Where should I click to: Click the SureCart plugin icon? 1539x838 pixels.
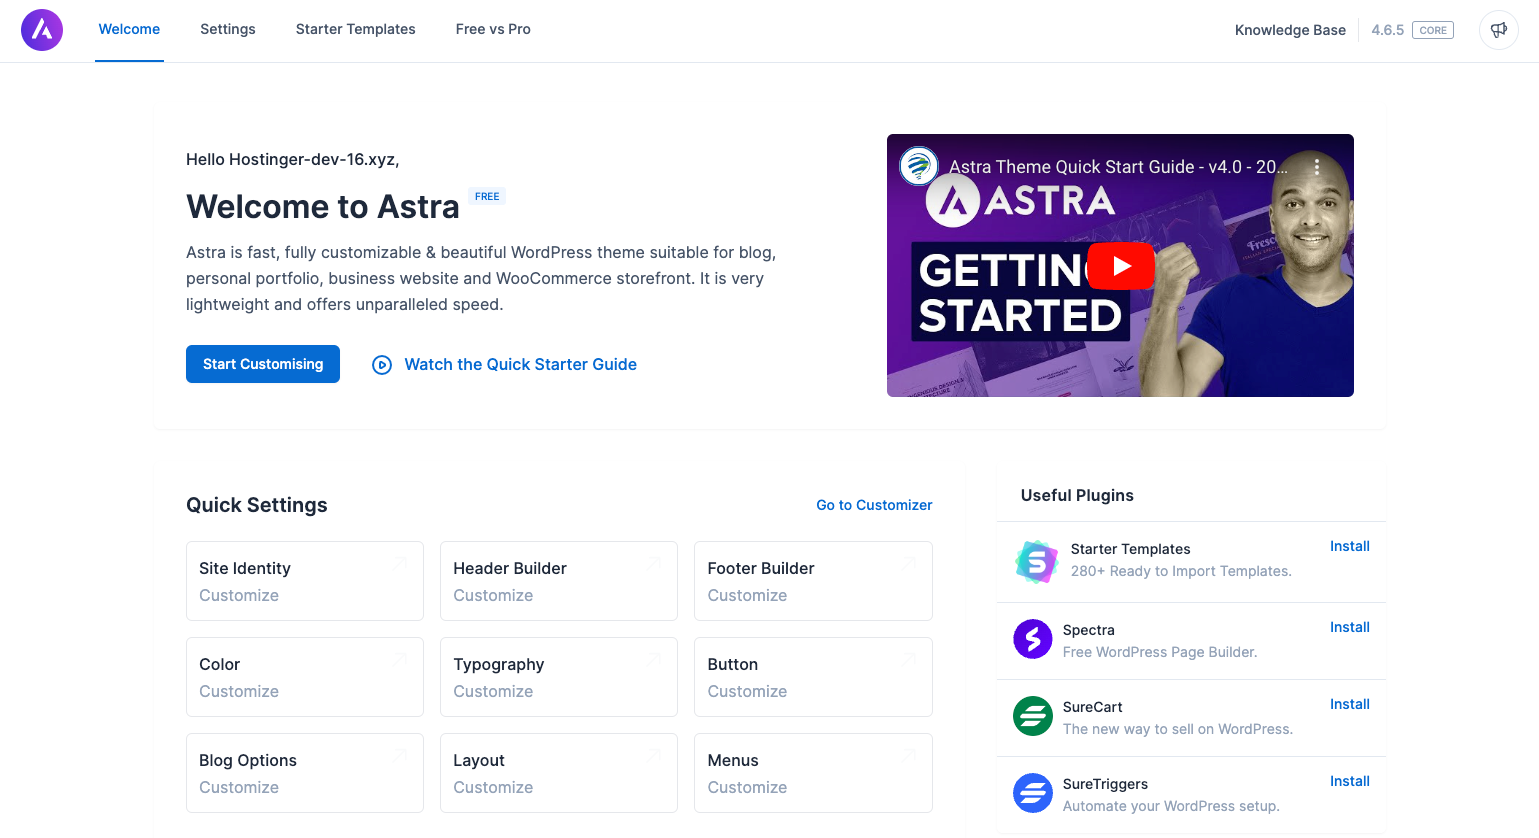1033,716
